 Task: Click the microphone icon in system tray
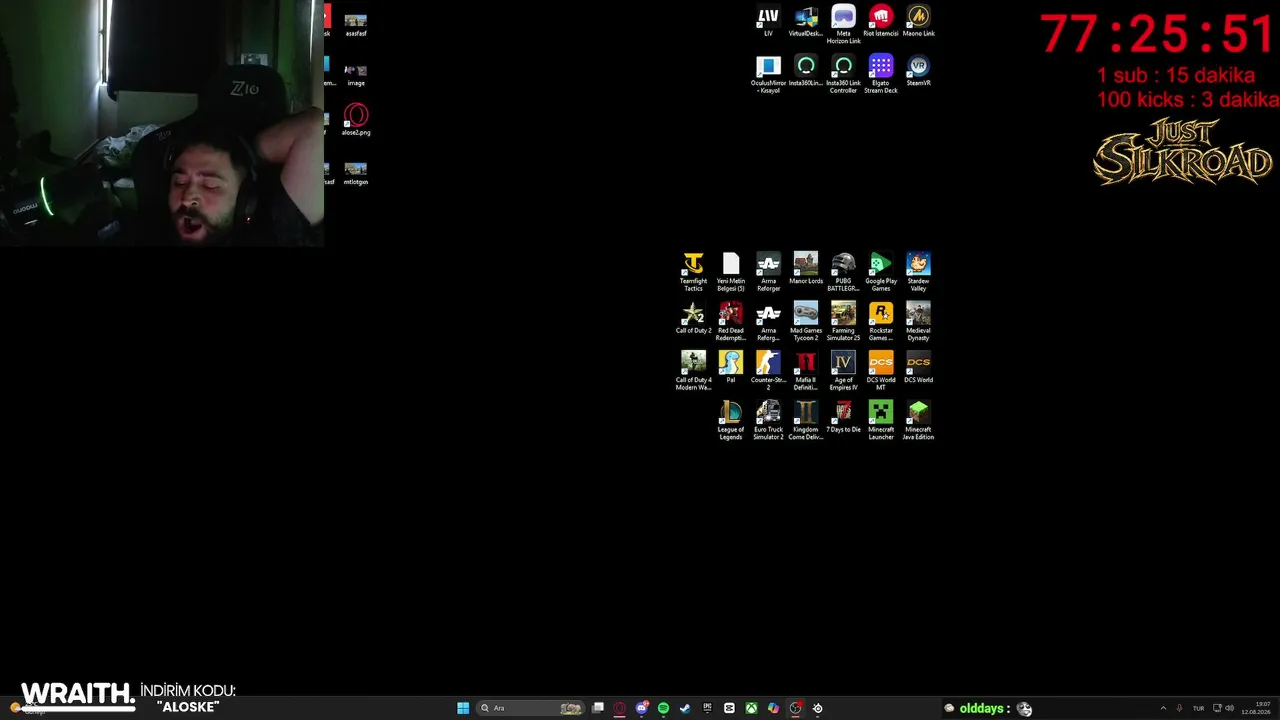(1180, 708)
